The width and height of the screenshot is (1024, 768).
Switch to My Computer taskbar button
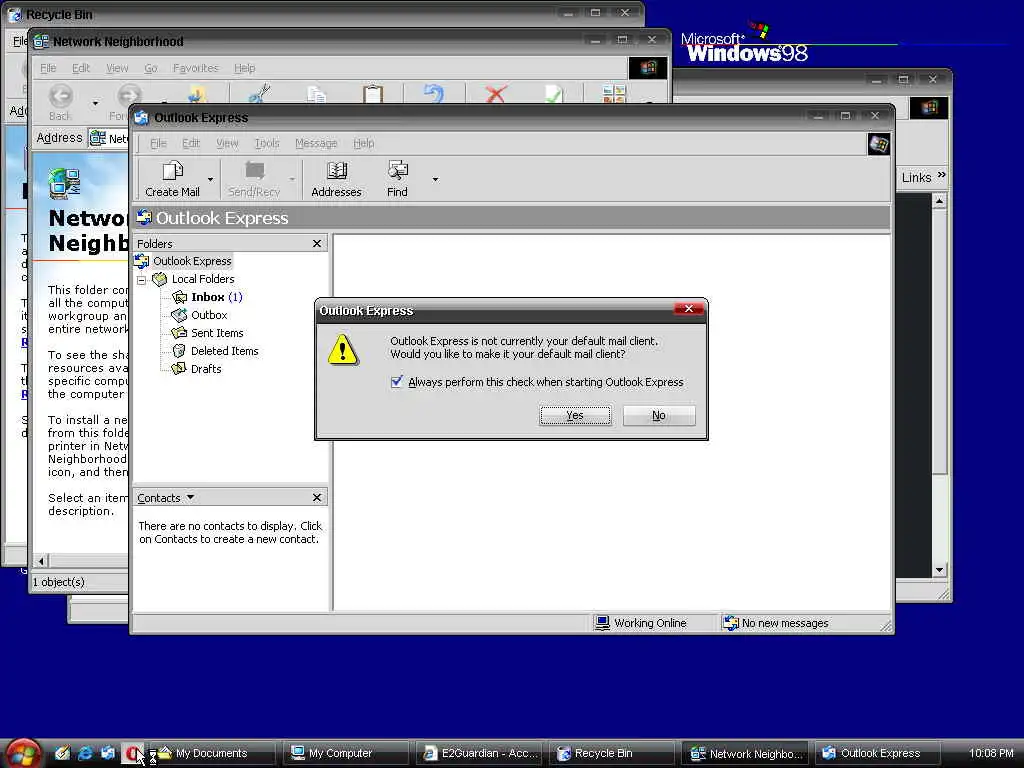click(x=346, y=754)
